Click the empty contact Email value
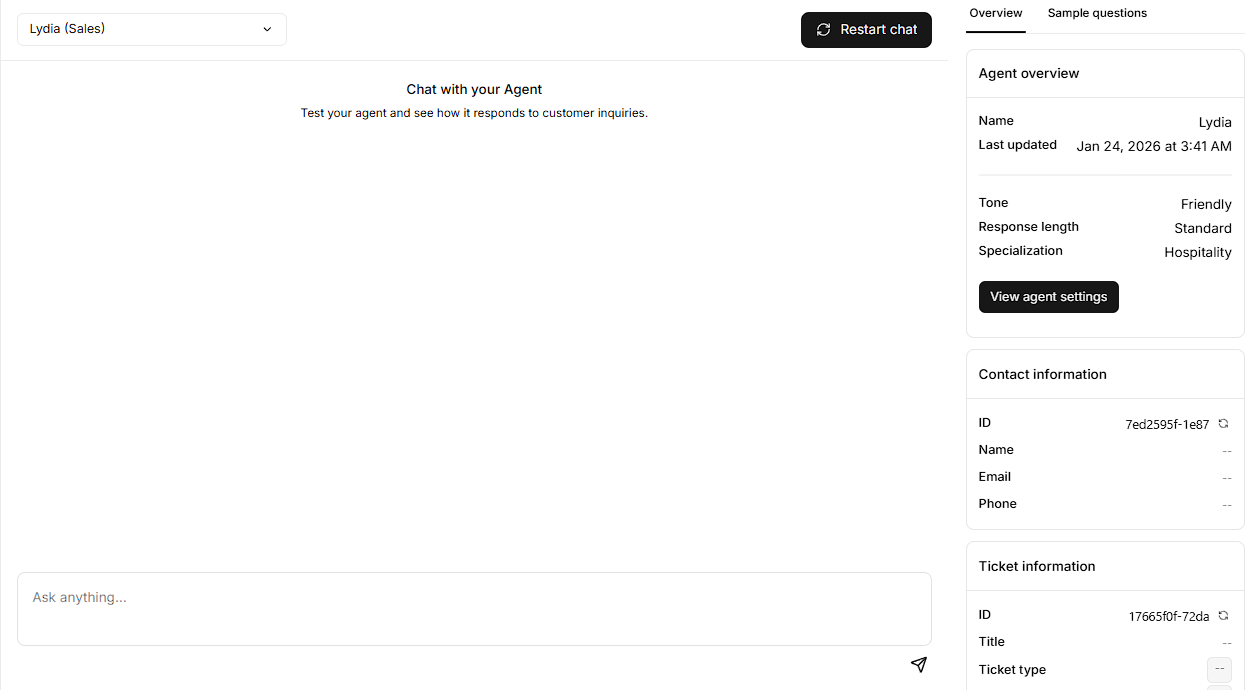This screenshot has height=690, width=1253. pyautogui.click(x=1226, y=478)
